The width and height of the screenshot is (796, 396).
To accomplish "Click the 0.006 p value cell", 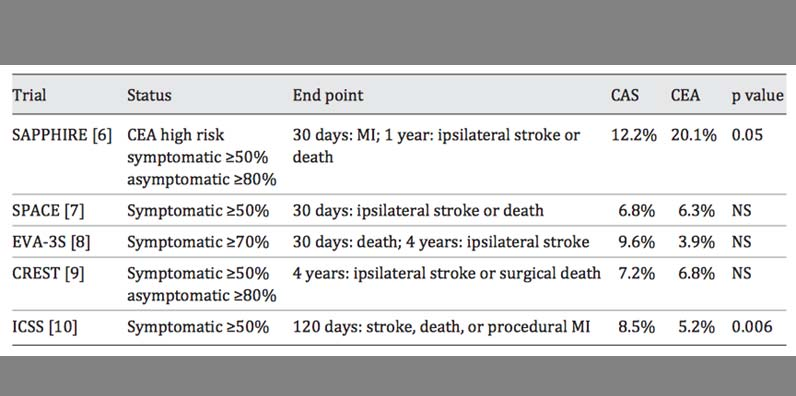I will 752,327.
